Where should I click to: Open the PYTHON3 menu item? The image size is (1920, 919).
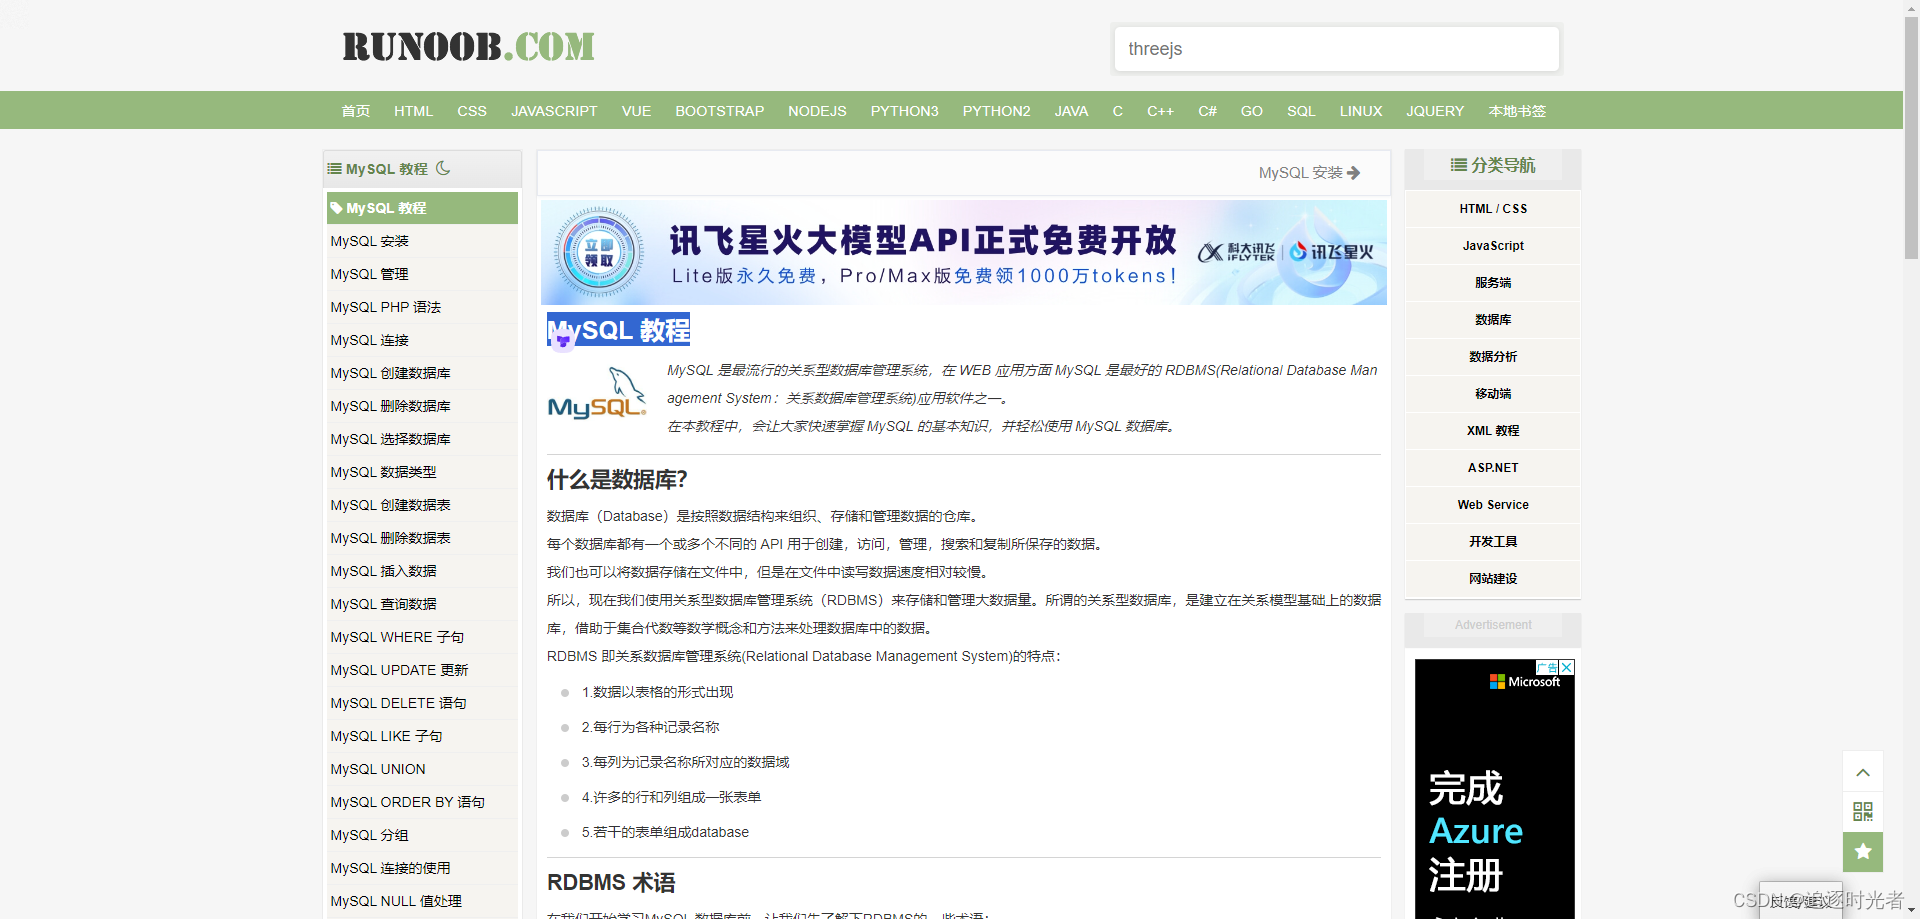[904, 111]
